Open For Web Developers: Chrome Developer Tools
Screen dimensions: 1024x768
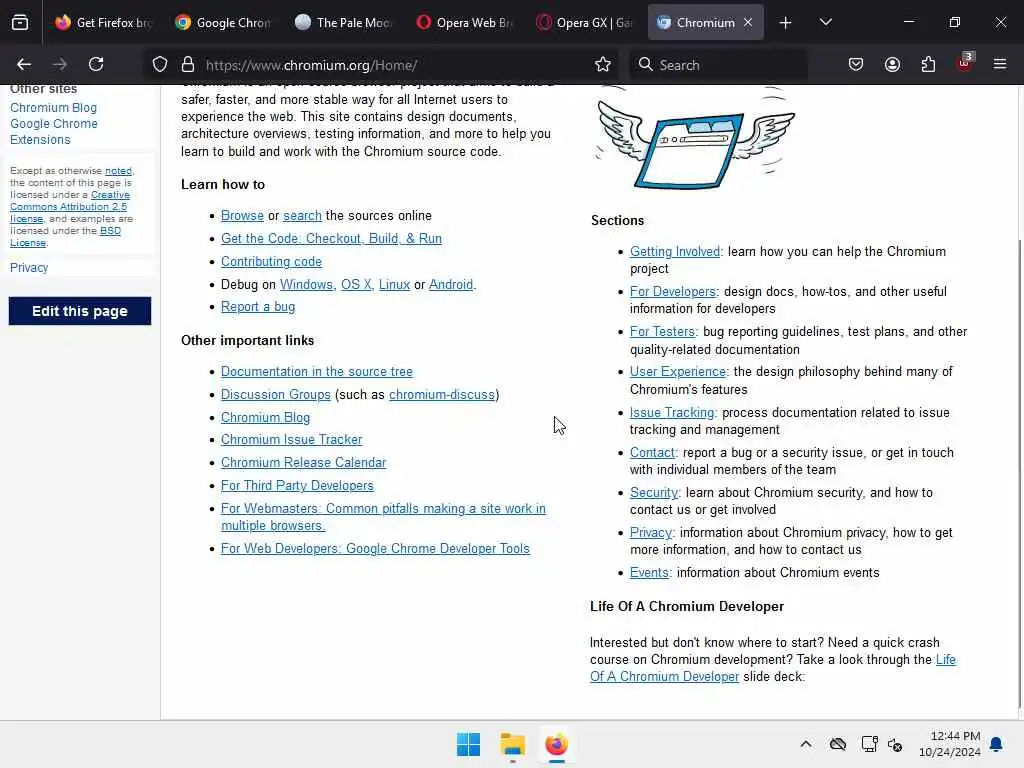pos(375,549)
